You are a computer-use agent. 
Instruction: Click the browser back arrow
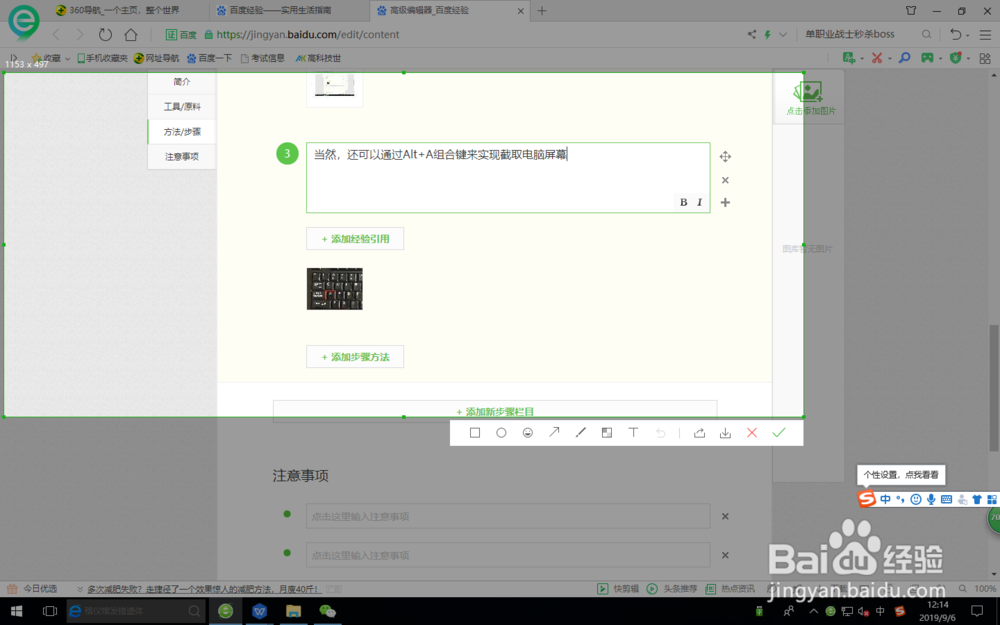56,34
